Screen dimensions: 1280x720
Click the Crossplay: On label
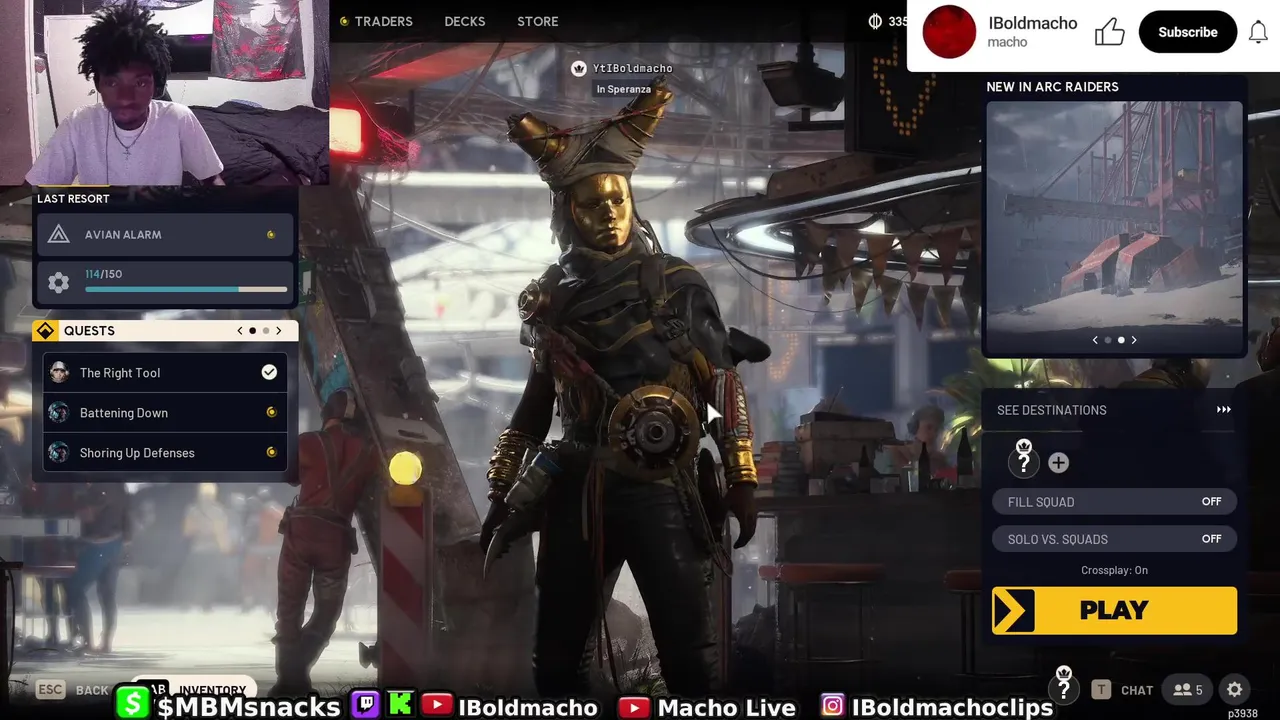1114,570
